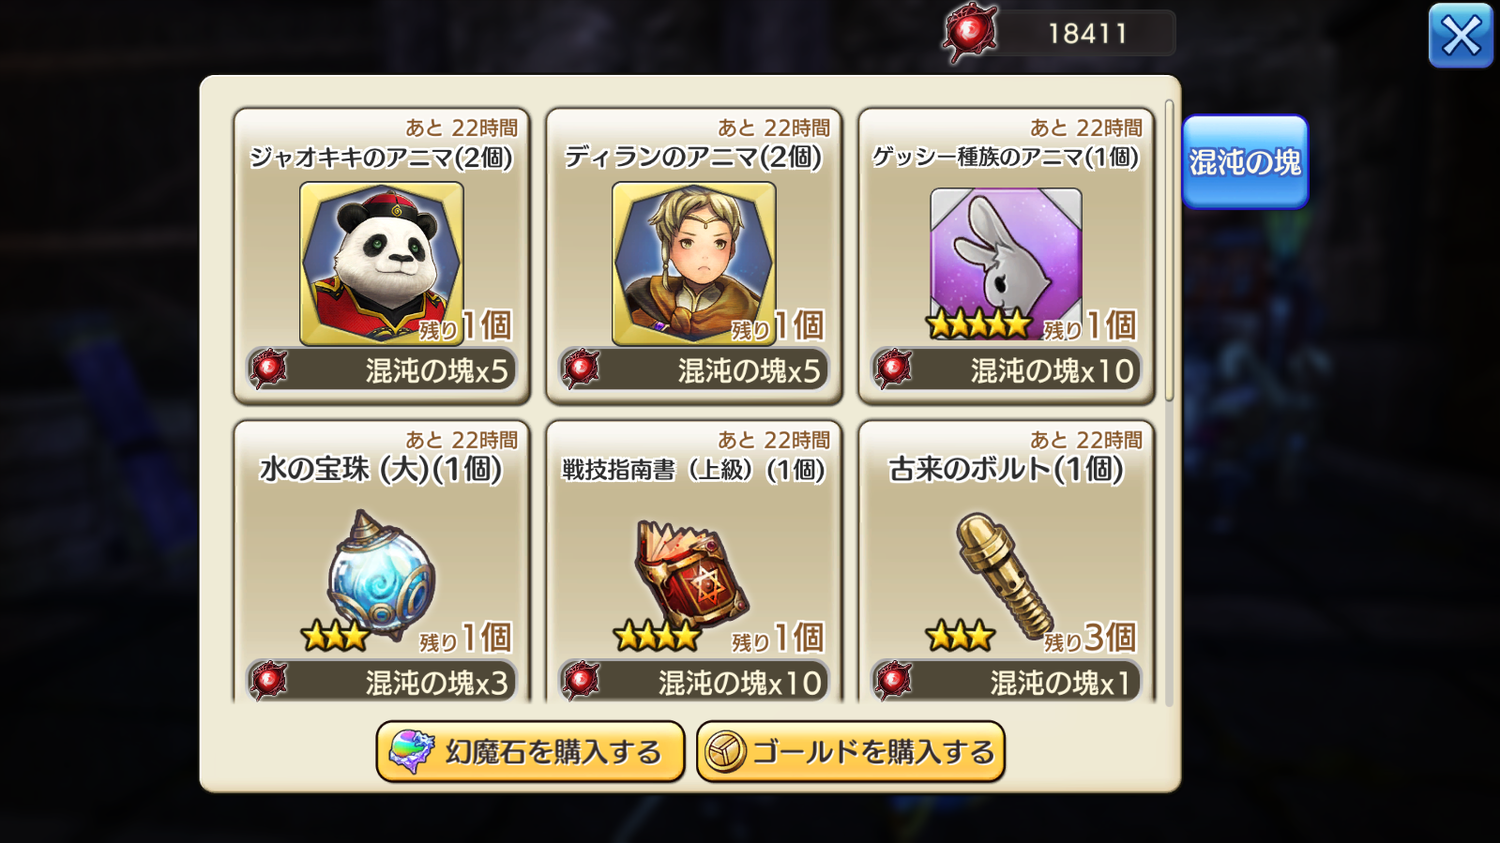Screen dimensions: 1500x843
Task: Close the shop with the X icon
Action: coord(1460,36)
